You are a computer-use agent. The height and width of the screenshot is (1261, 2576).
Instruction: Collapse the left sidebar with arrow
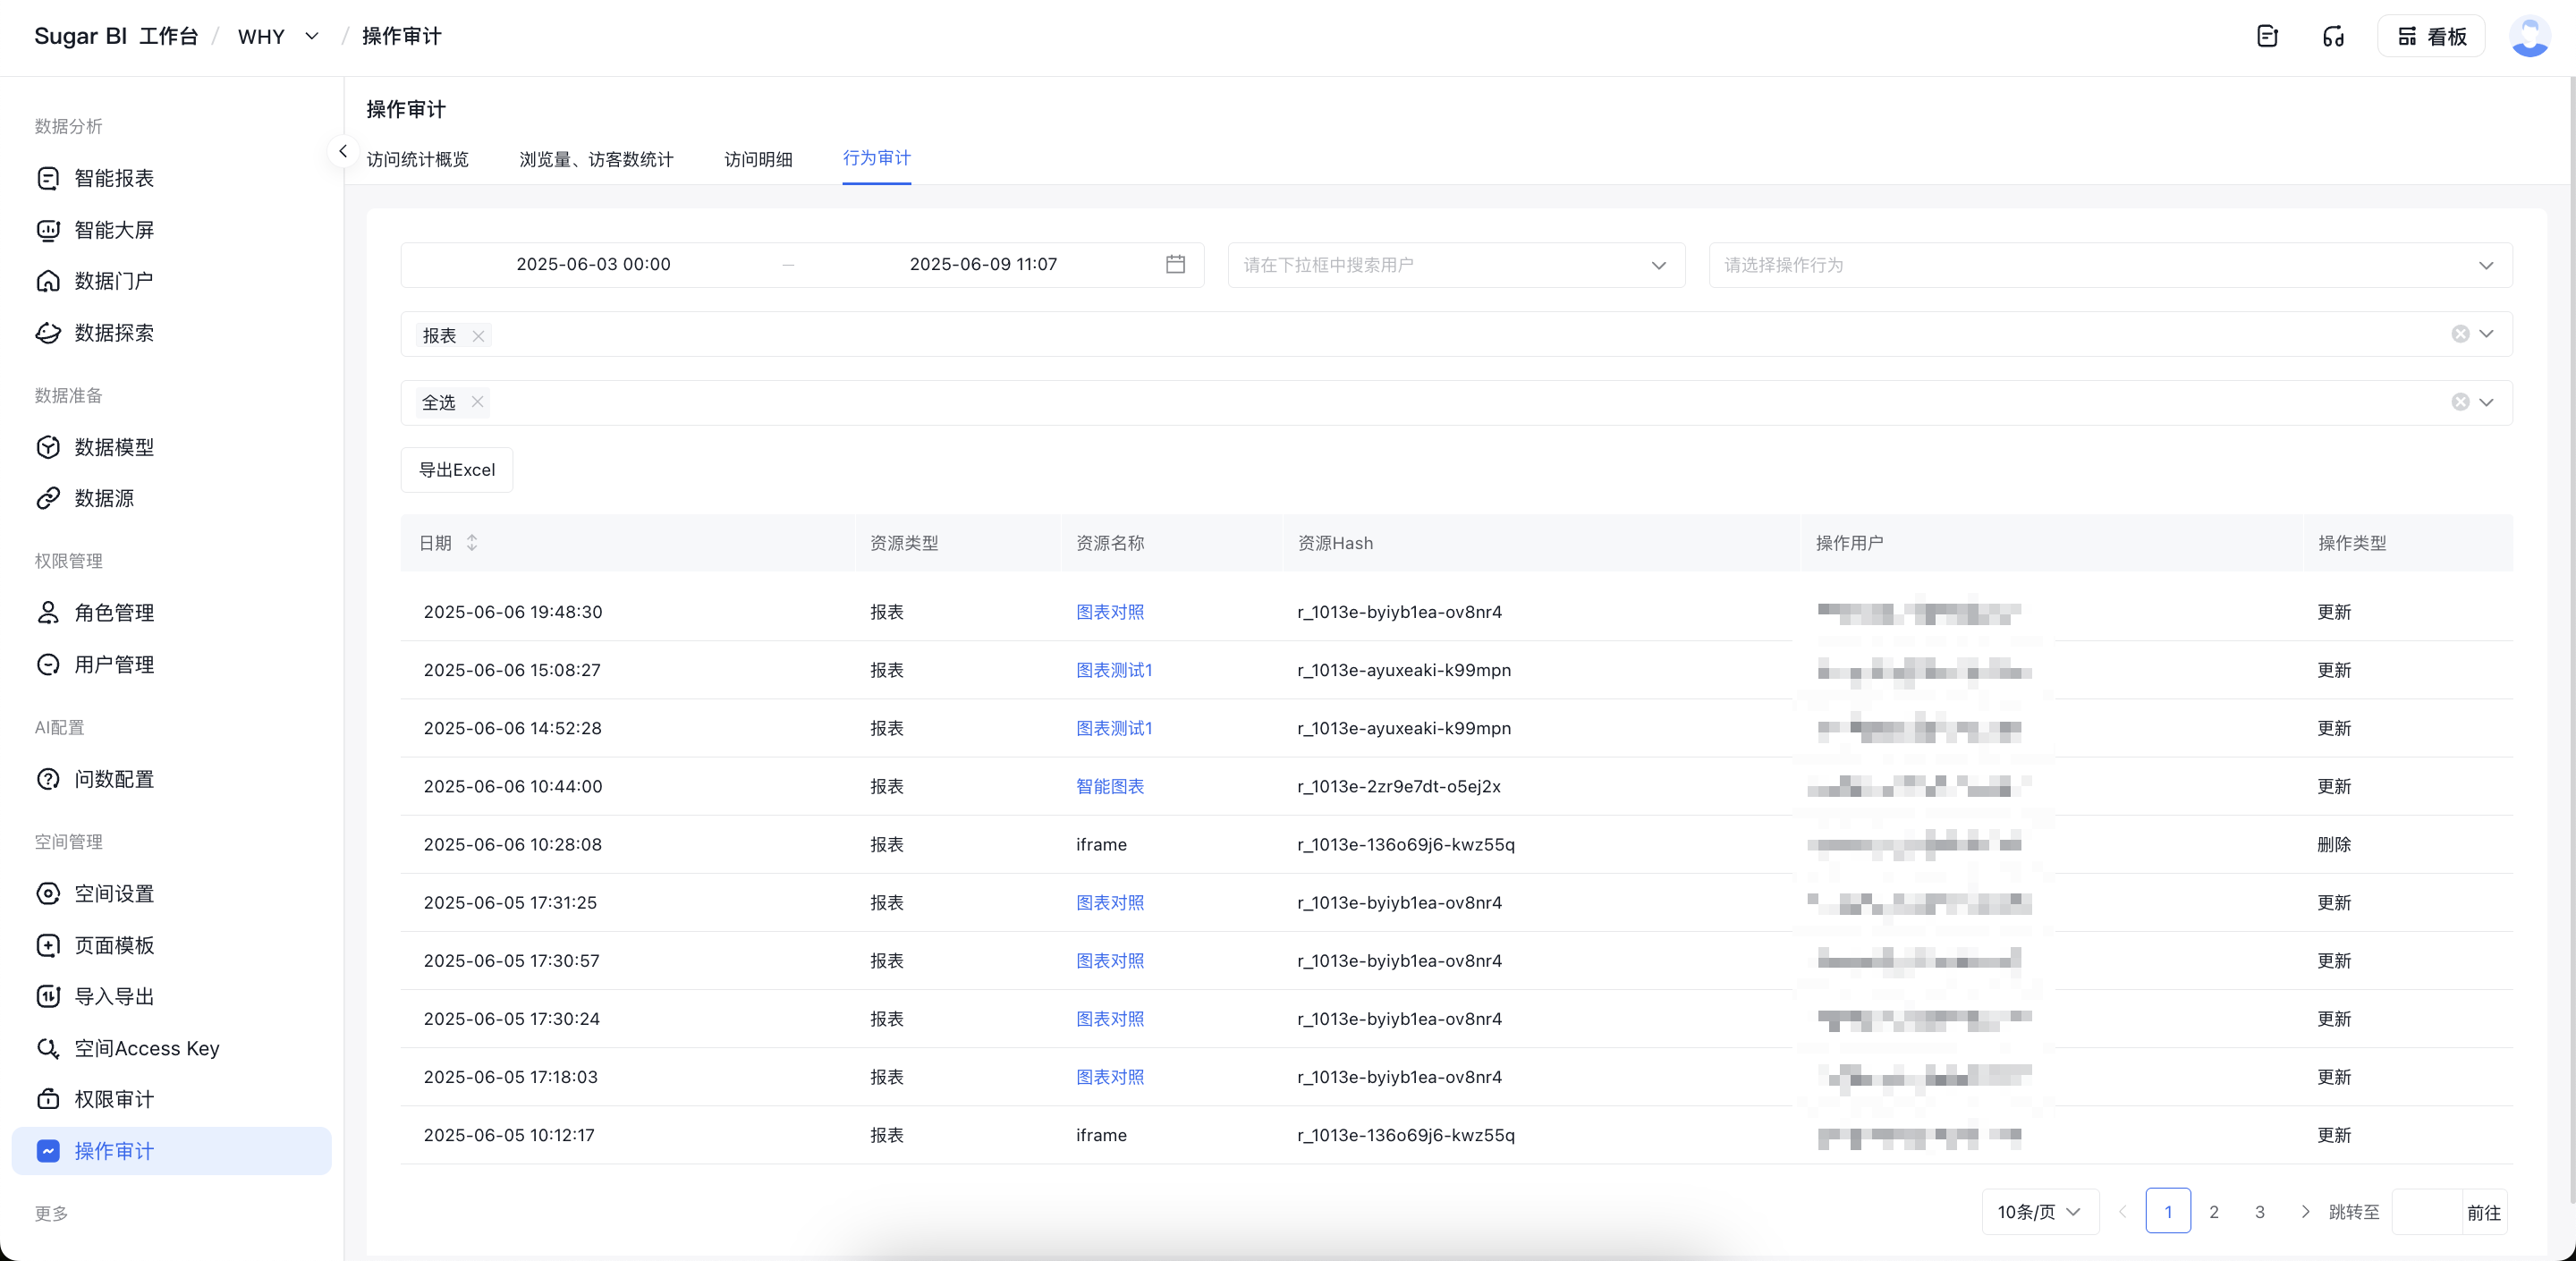point(342,151)
